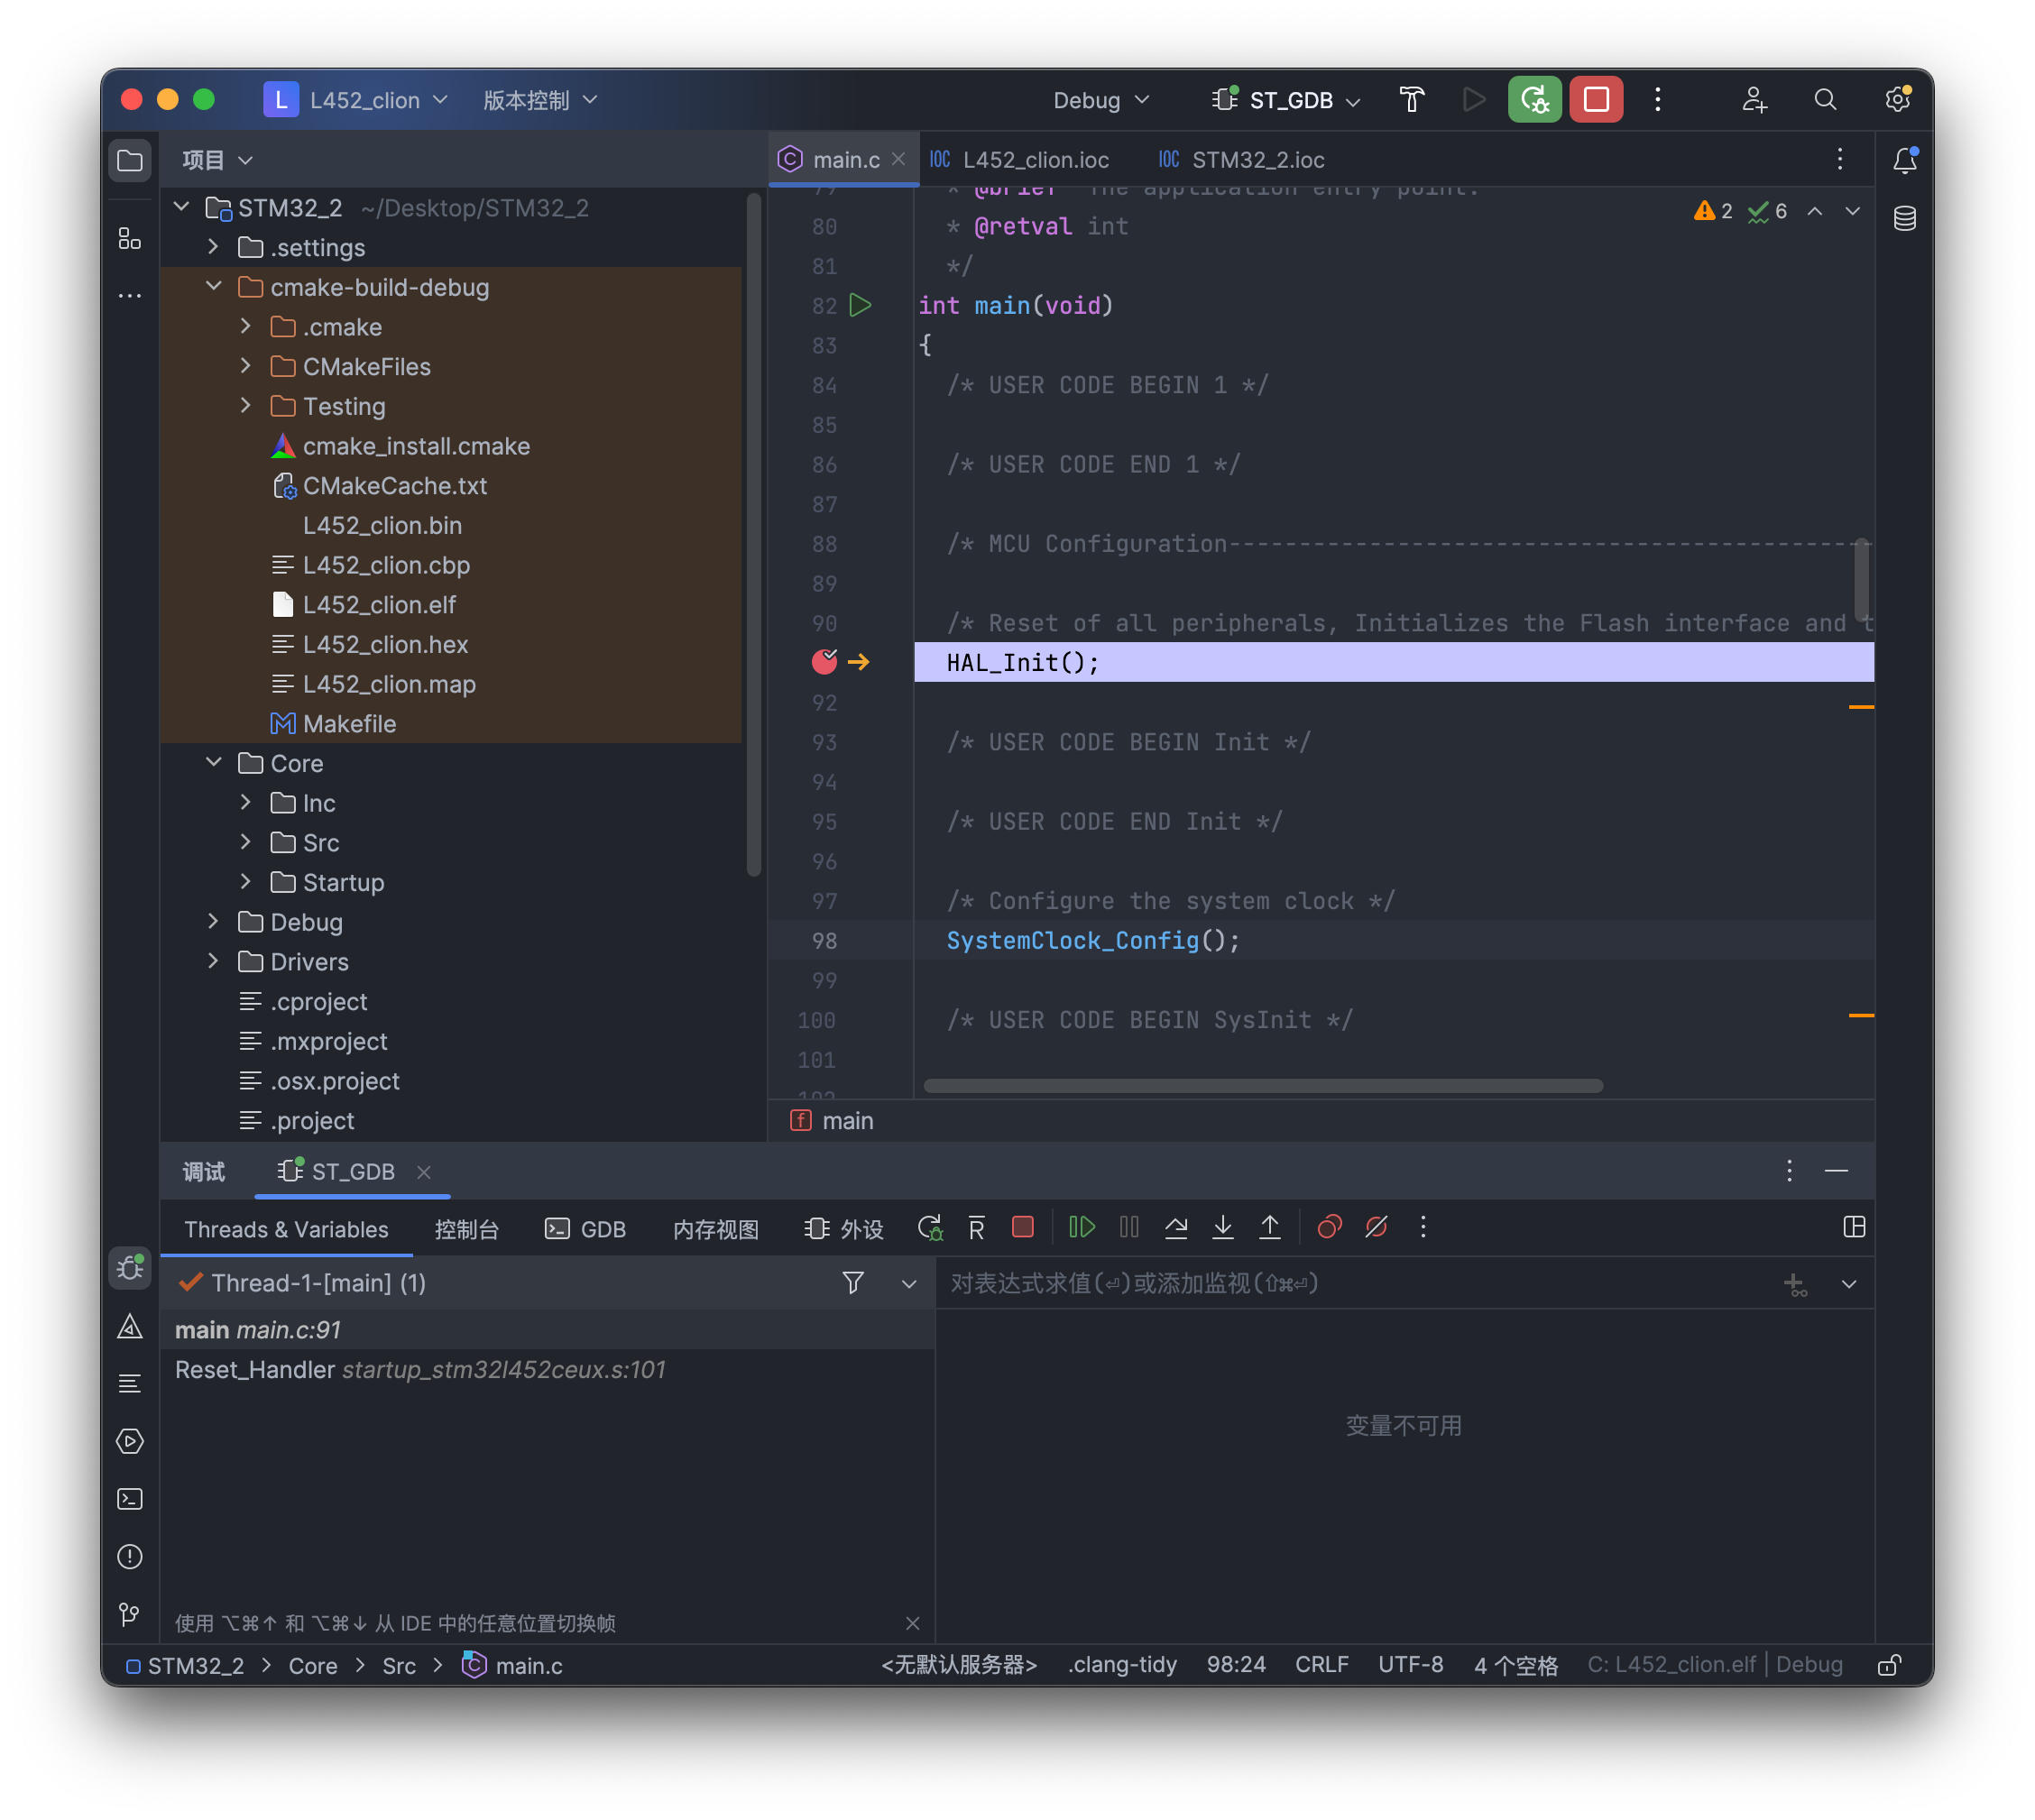Click the Step Over debug icon
Image resolution: width=2035 pixels, height=1820 pixels.
pyautogui.click(x=1176, y=1227)
